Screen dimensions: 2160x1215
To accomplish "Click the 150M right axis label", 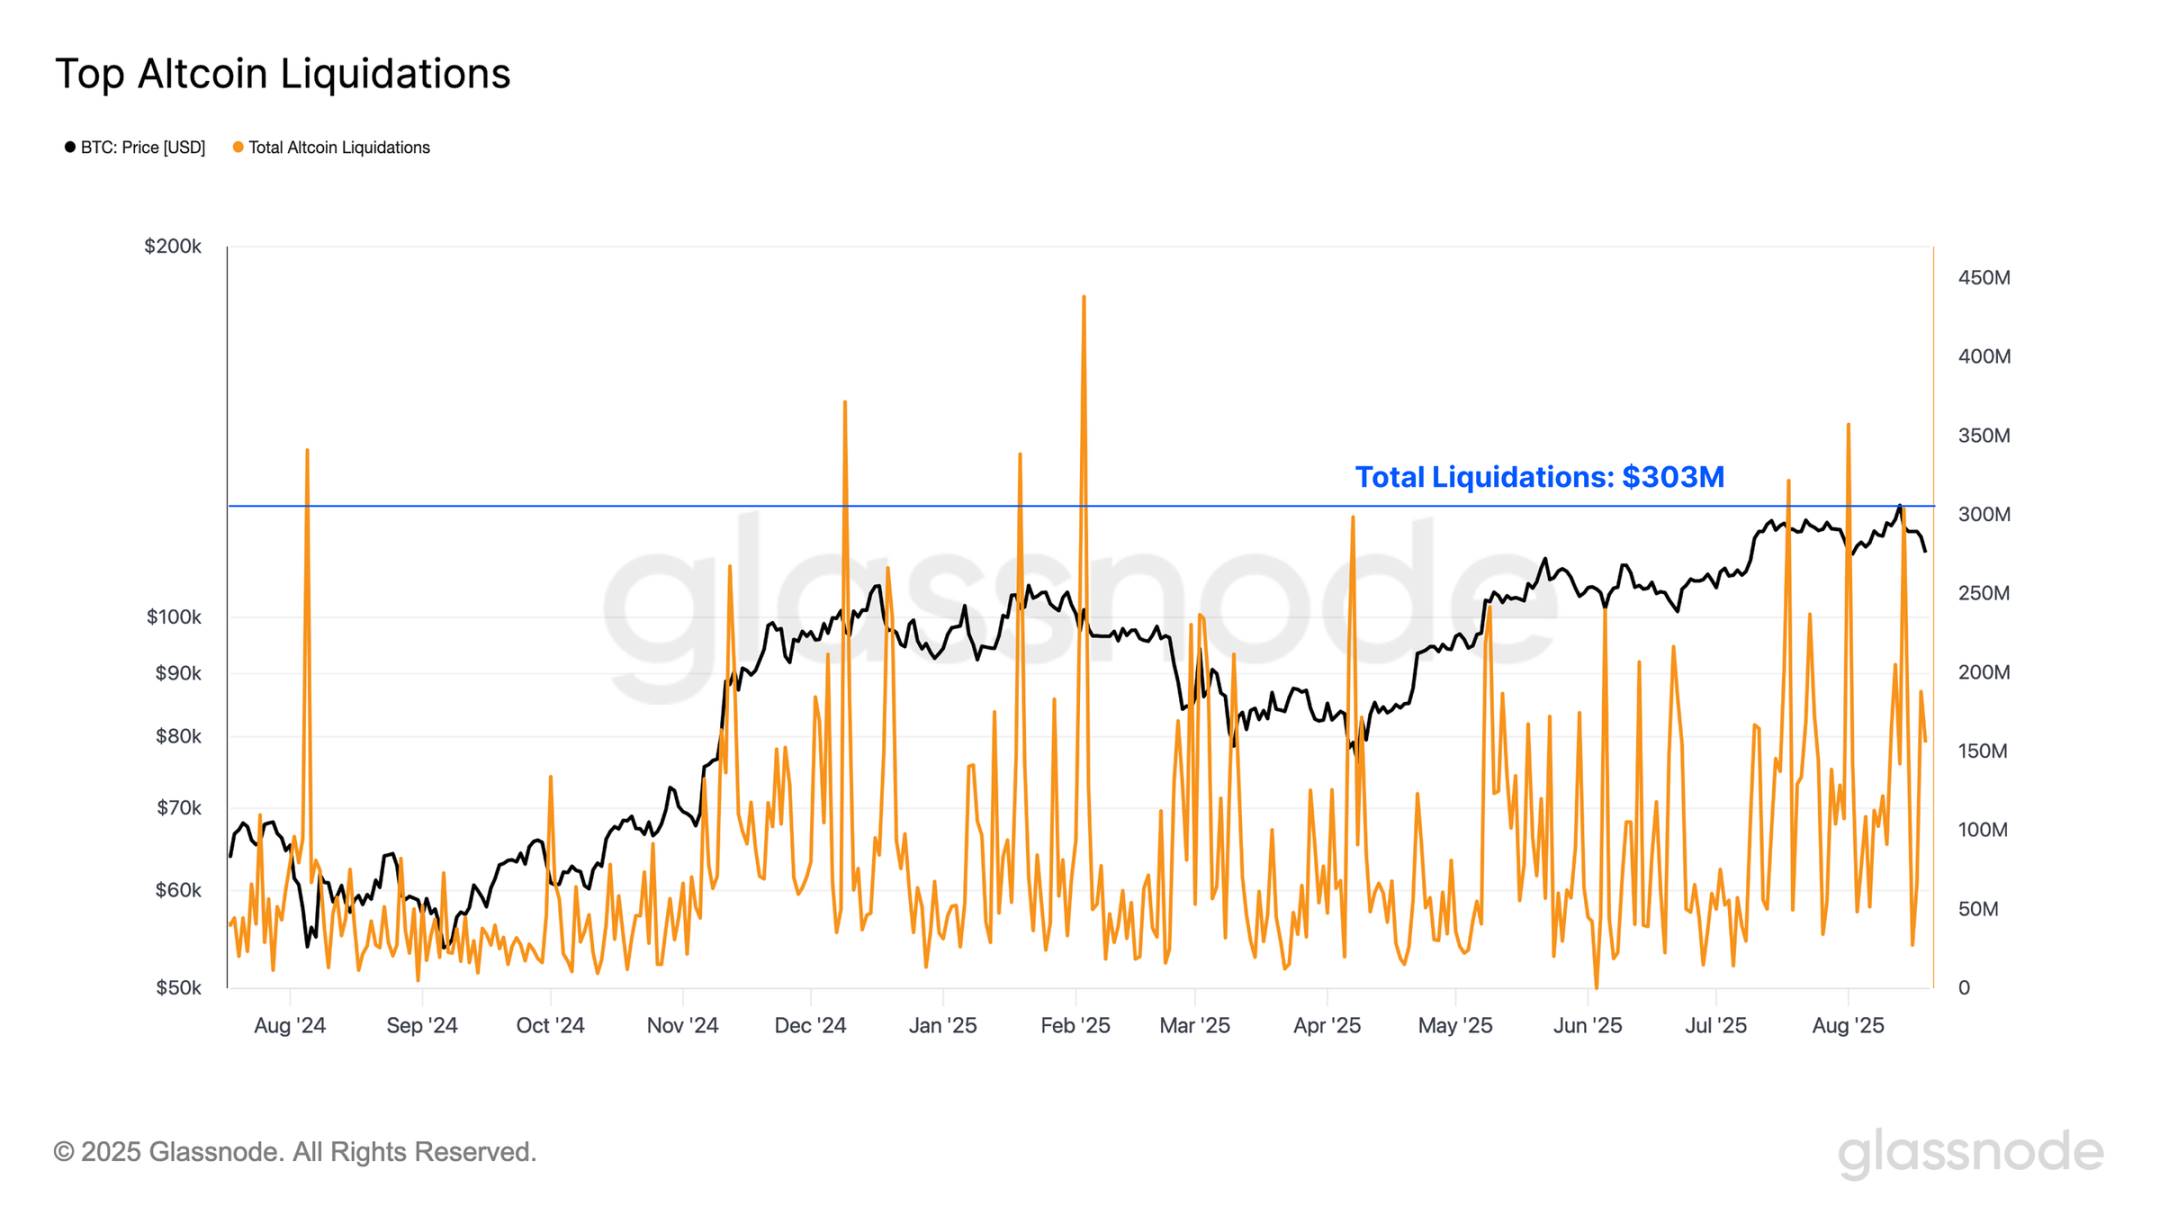I will [x=1982, y=751].
